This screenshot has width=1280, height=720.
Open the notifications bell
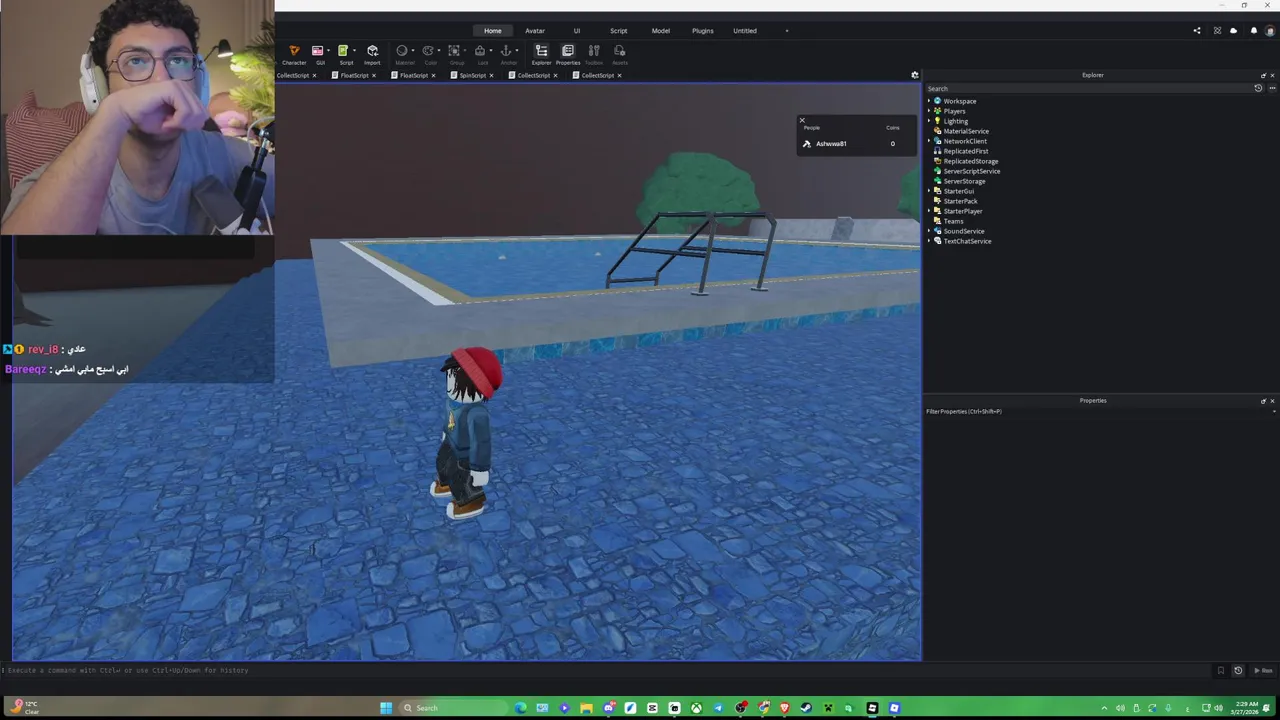(1254, 31)
